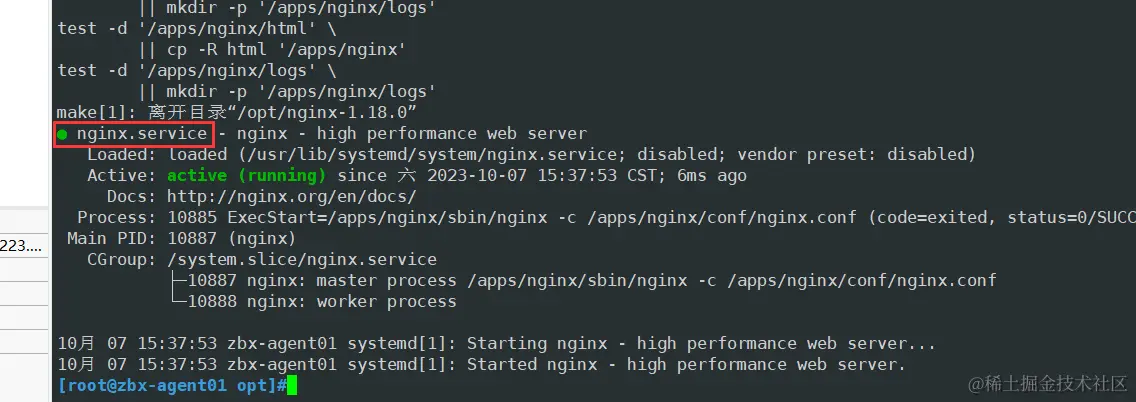
Task: Select the 223.... row in left panel
Action: pyautogui.click(x=22, y=245)
